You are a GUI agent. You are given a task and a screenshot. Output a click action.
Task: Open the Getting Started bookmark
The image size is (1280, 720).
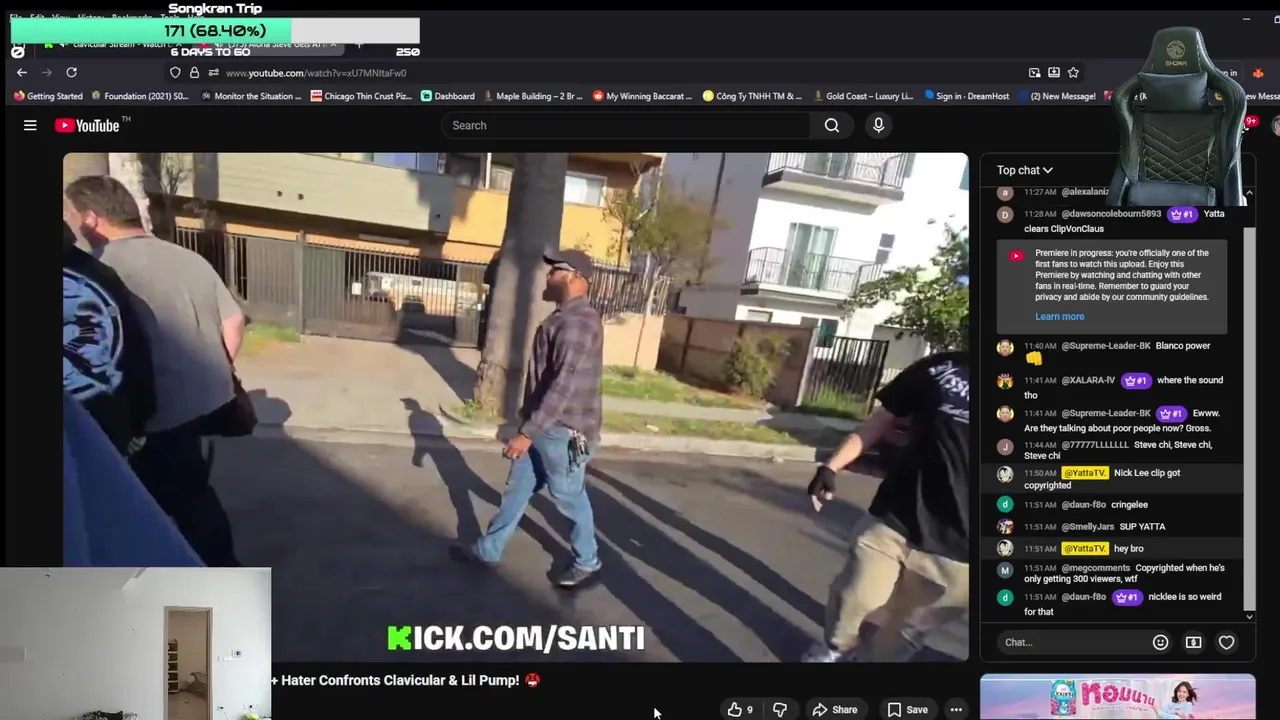pyautogui.click(x=48, y=96)
